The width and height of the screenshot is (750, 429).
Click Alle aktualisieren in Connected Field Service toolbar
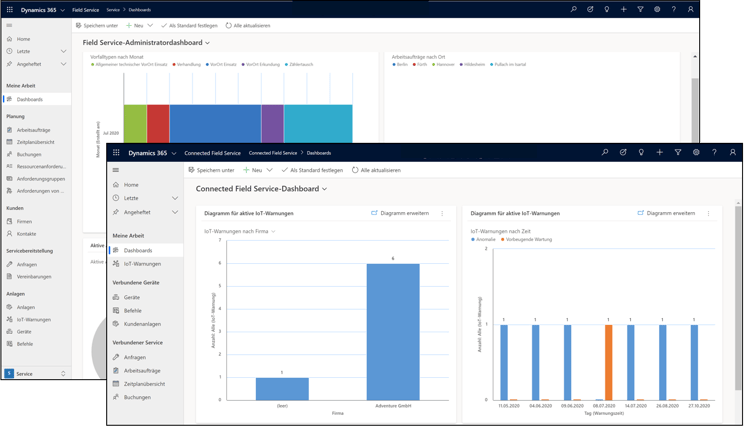pyautogui.click(x=376, y=170)
